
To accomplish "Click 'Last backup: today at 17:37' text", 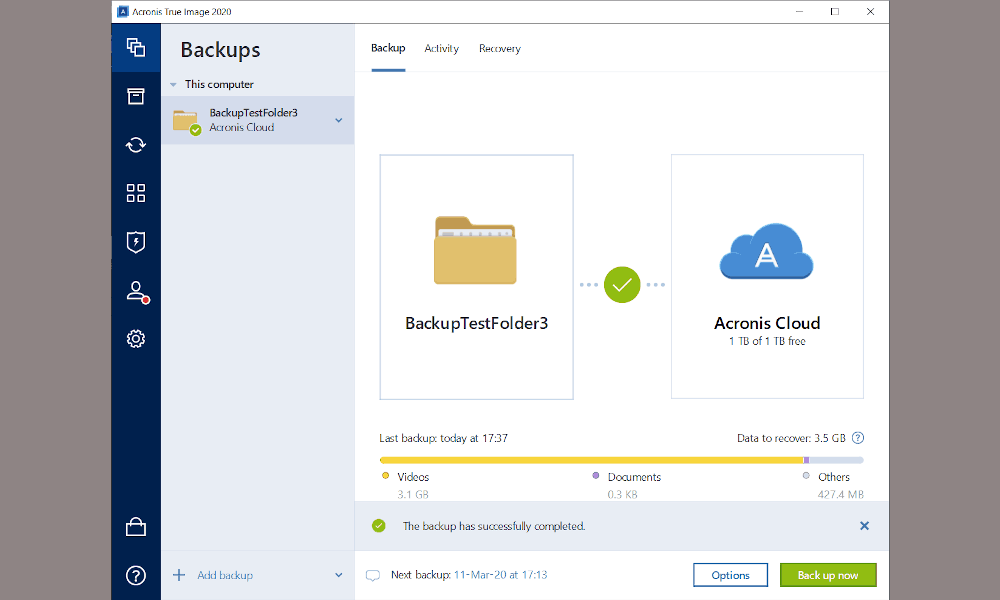I will (443, 438).
